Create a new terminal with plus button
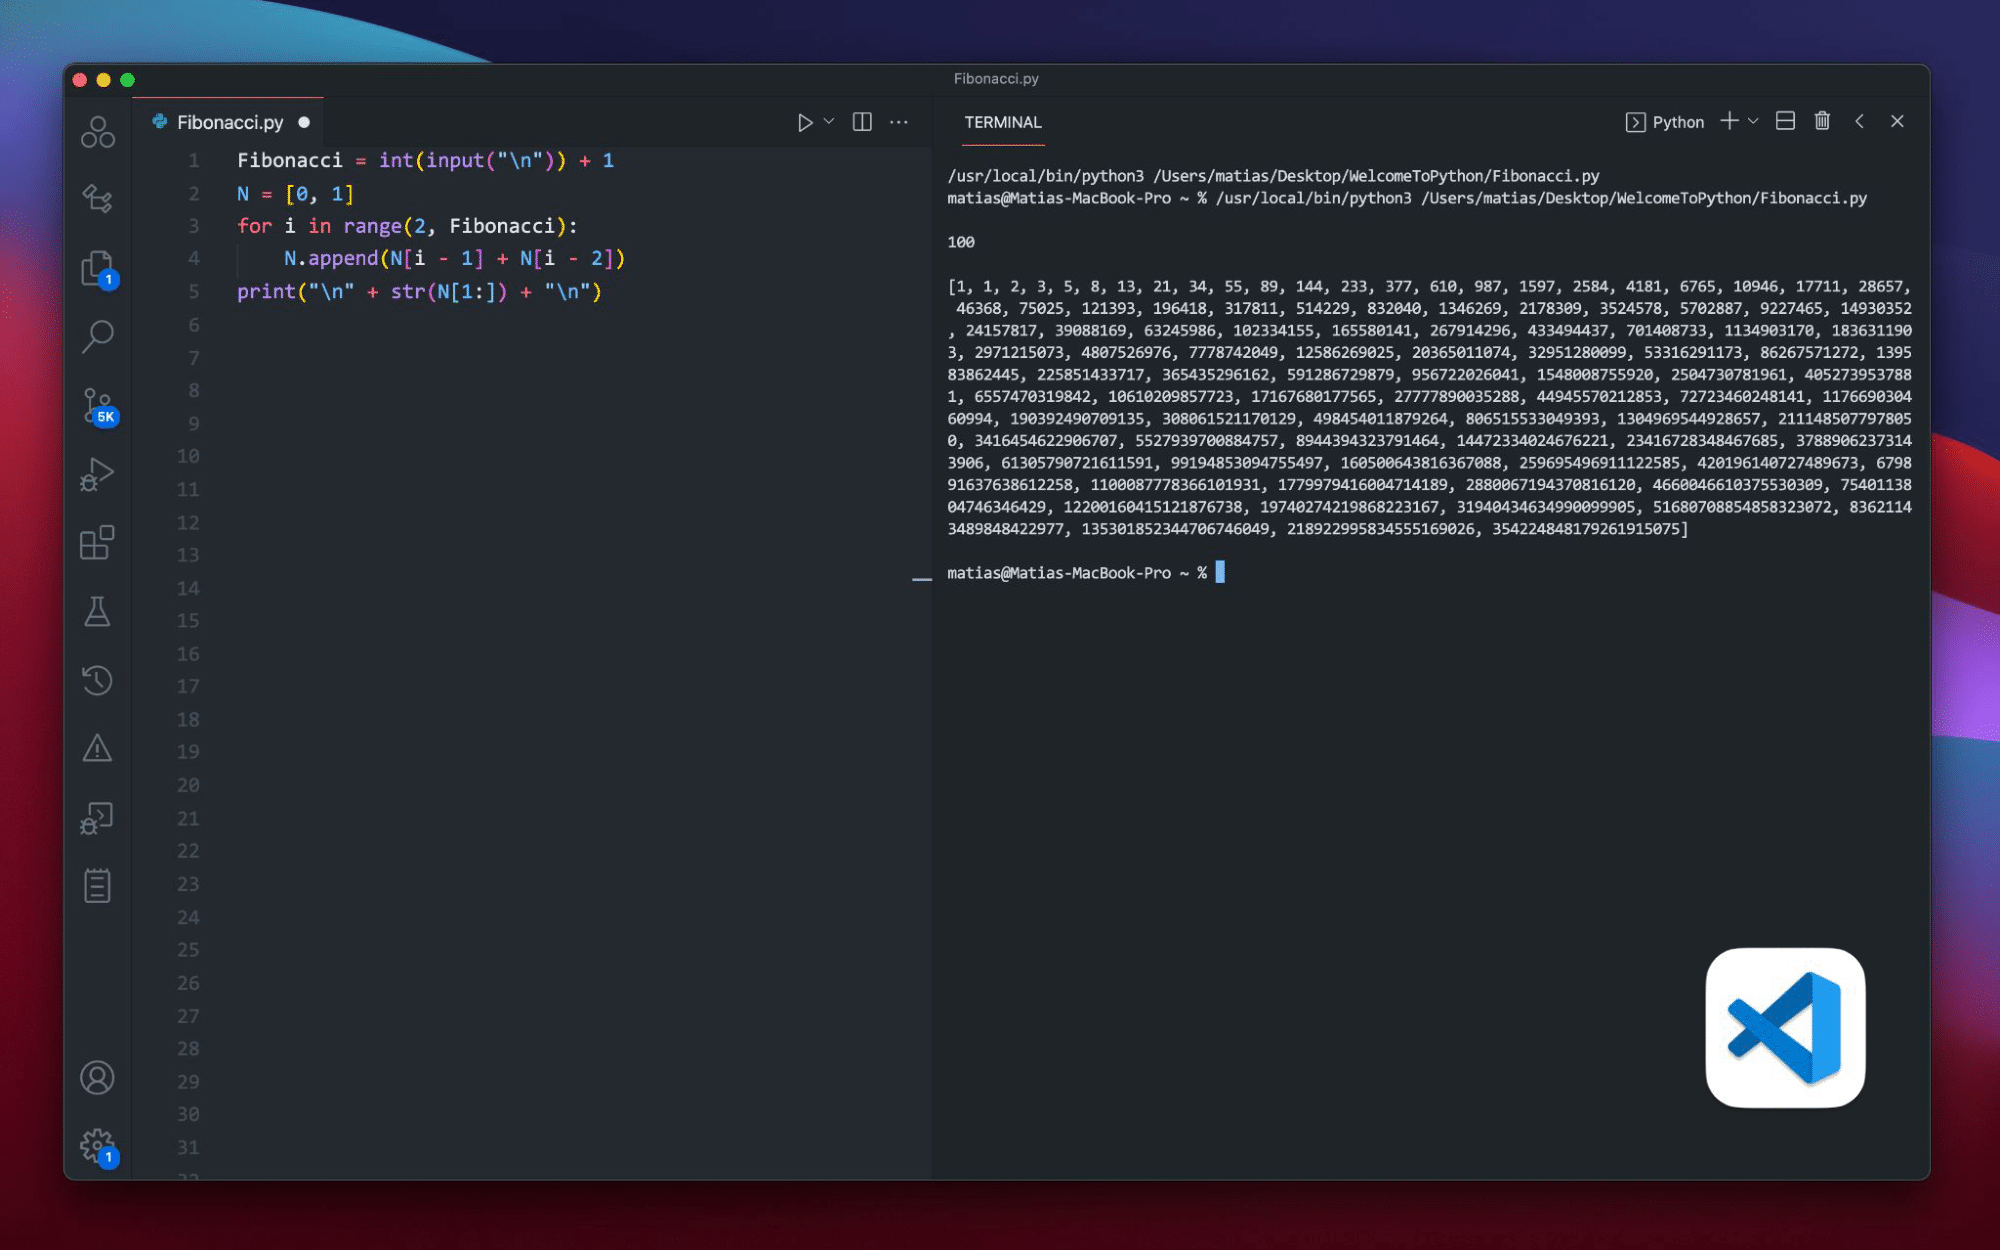This screenshot has height=1250, width=2000. 1729,121
